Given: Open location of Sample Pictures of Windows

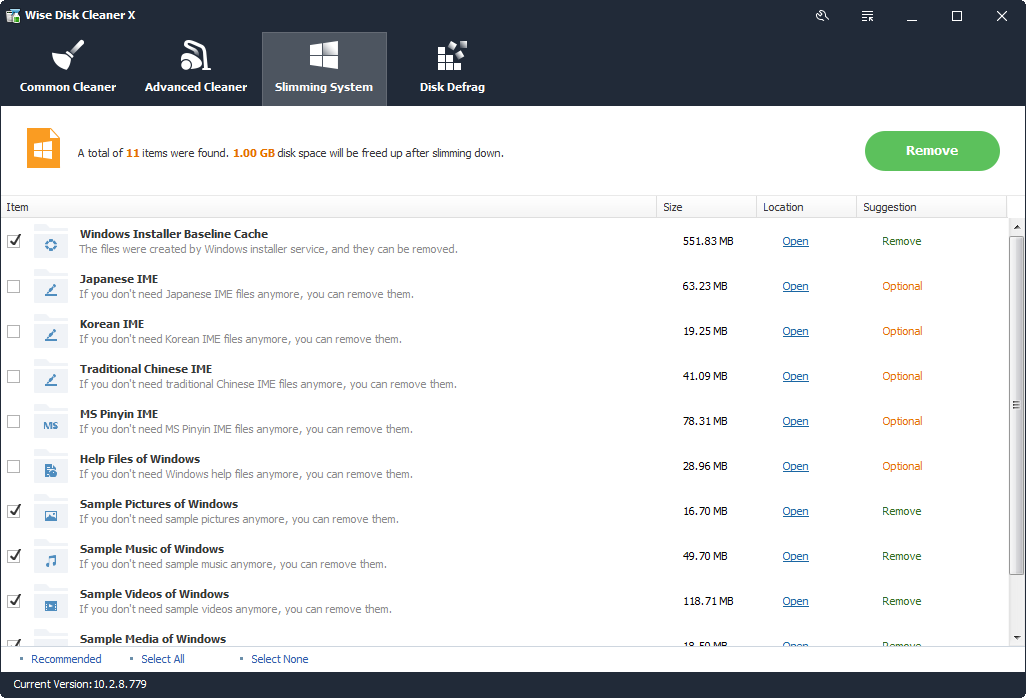Looking at the screenshot, I should (795, 512).
